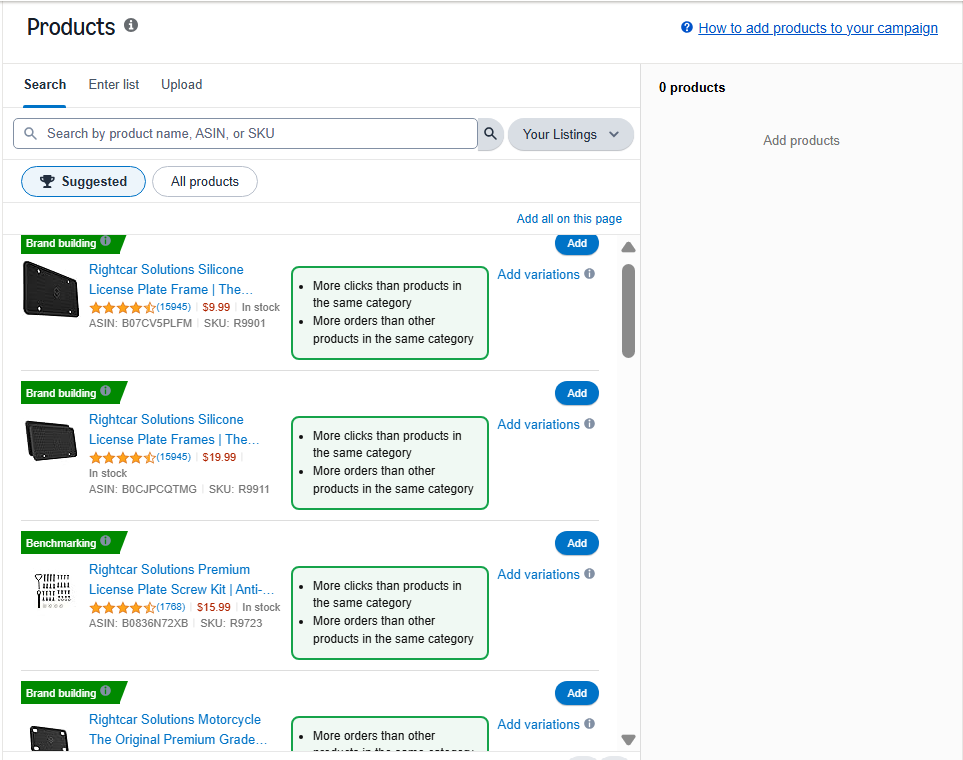Click the product search input field
This screenshot has height=760, width=963.
click(245, 133)
